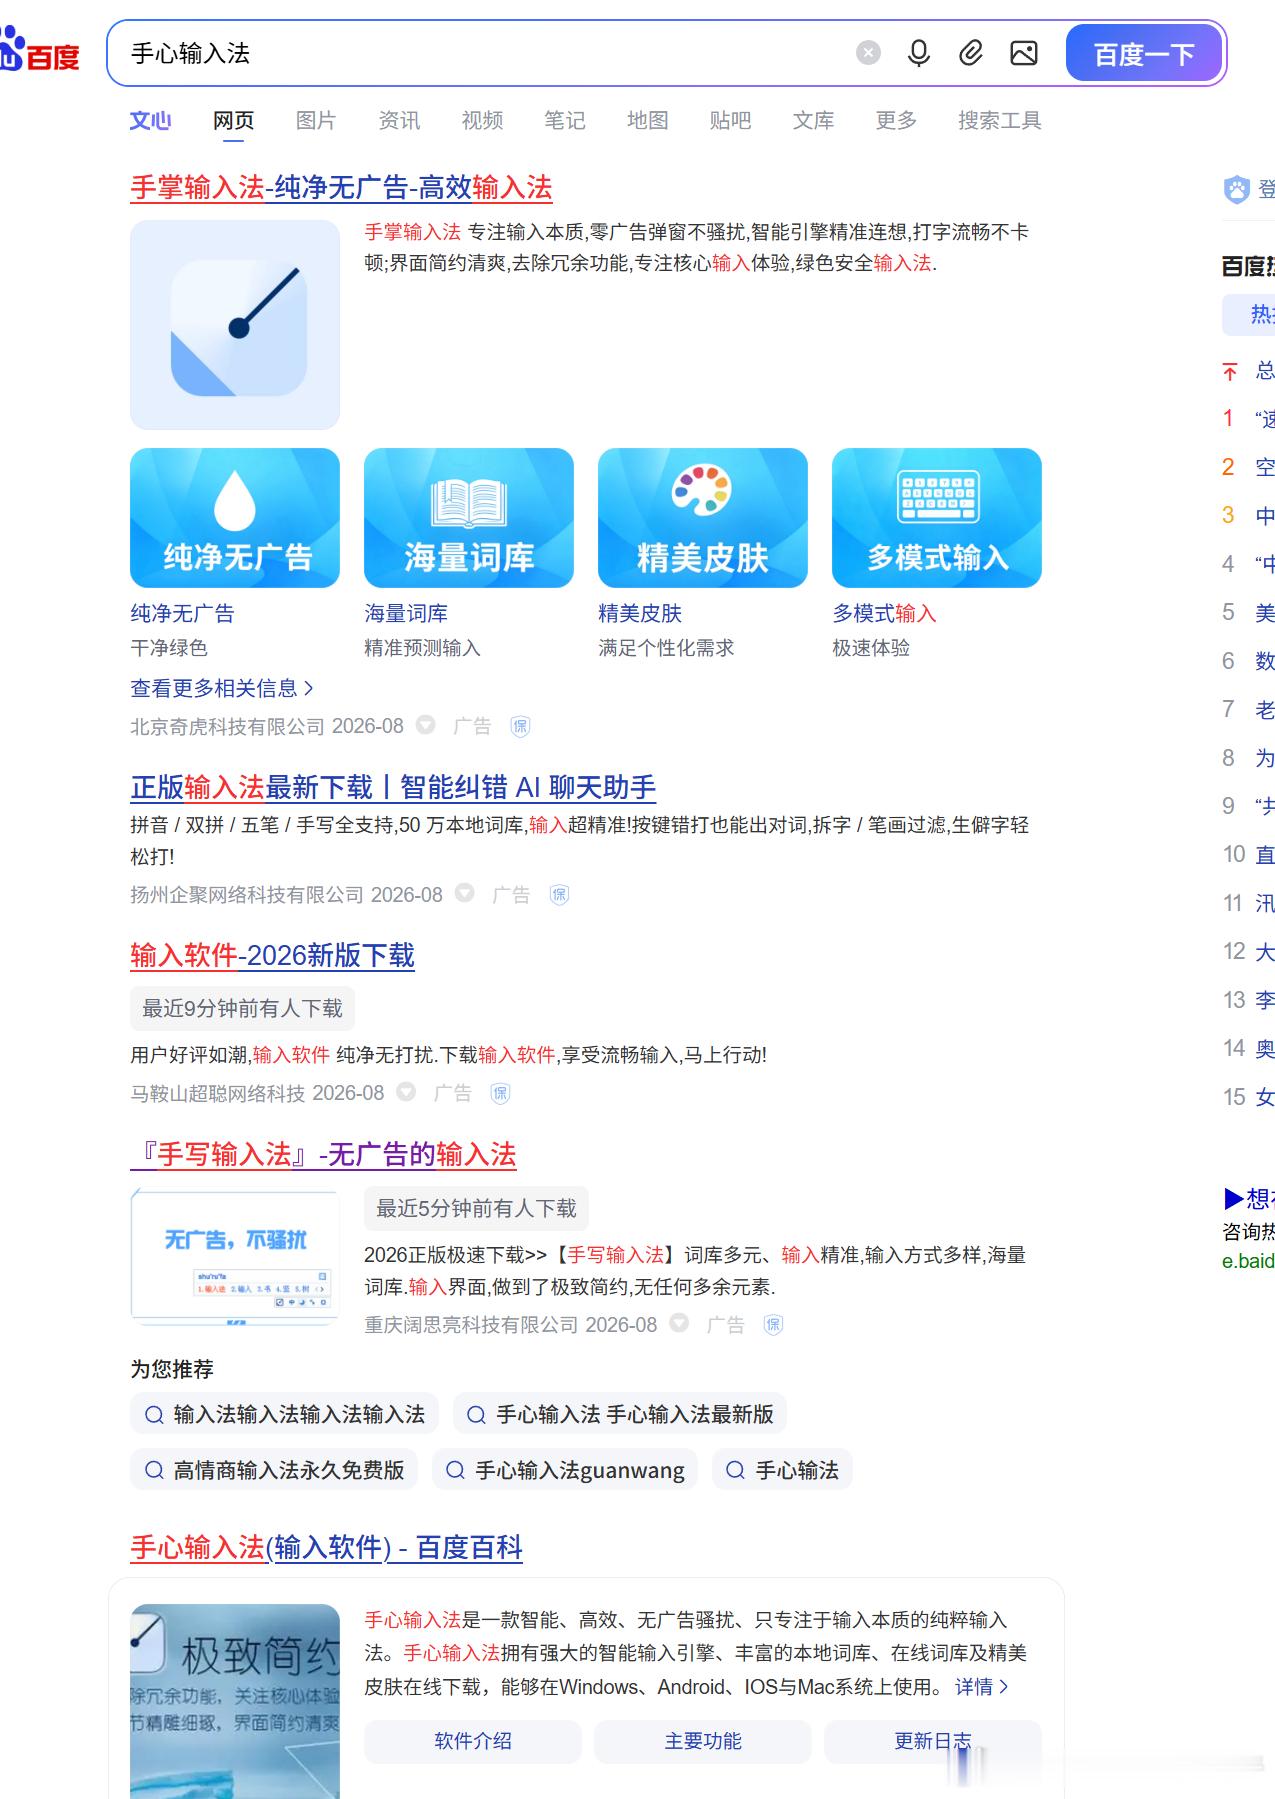This screenshot has width=1275, height=1799.
Task: Click the 多模式输入 text link below tile
Action: point(884,613)
